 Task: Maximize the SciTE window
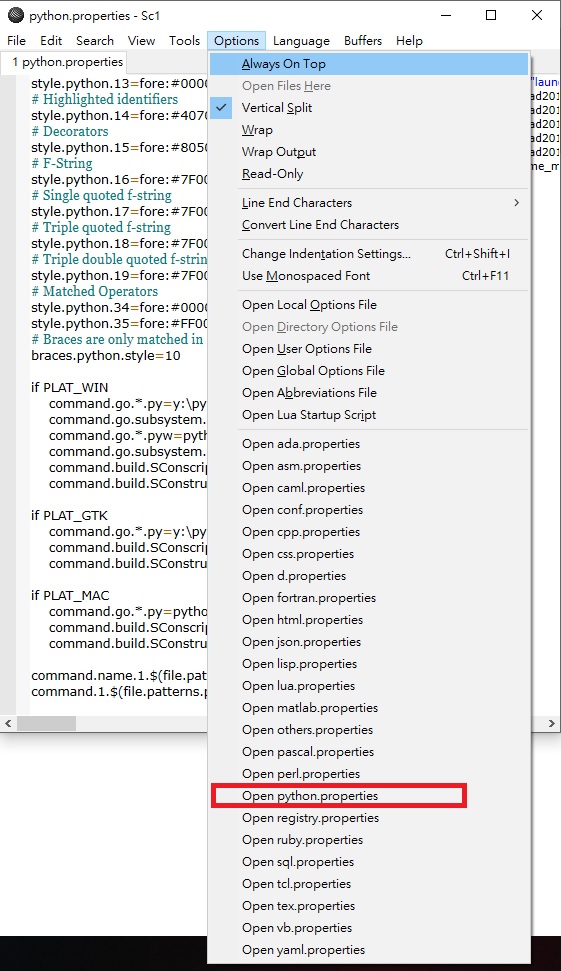pyautogui.click(x=491, y=15)
